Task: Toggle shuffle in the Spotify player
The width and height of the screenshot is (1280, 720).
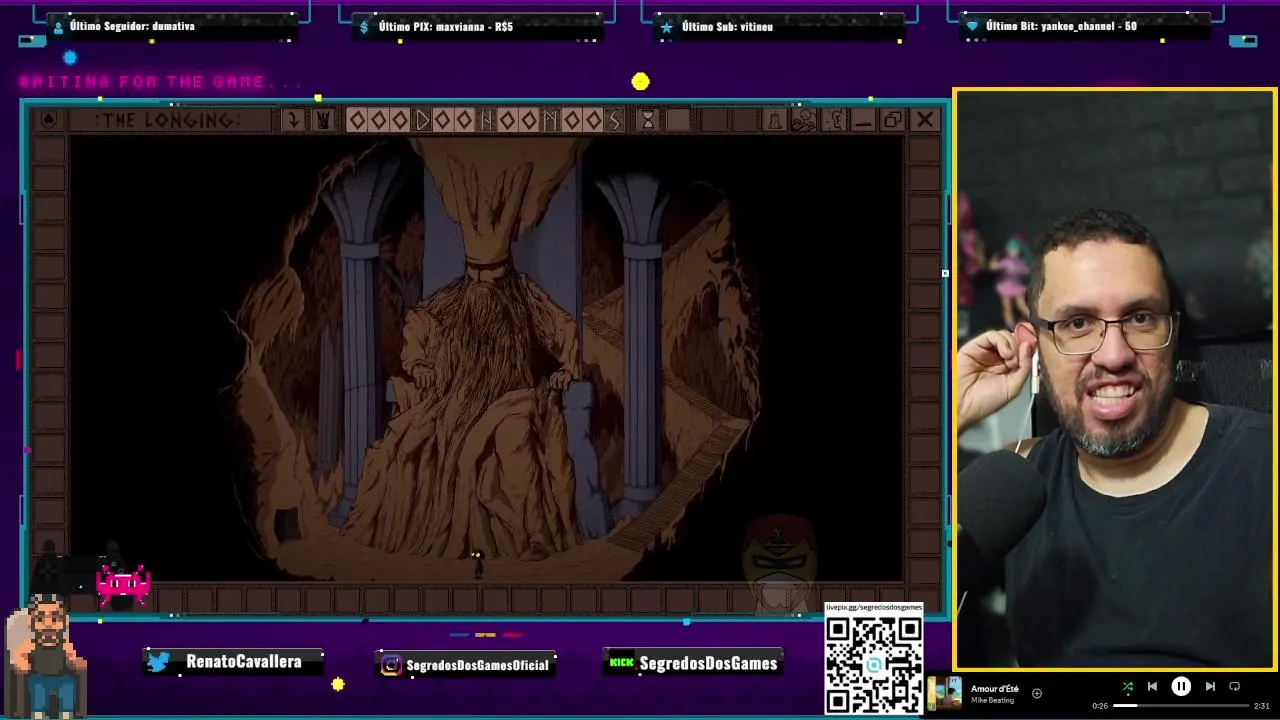Action: (x=1127, y=686)
